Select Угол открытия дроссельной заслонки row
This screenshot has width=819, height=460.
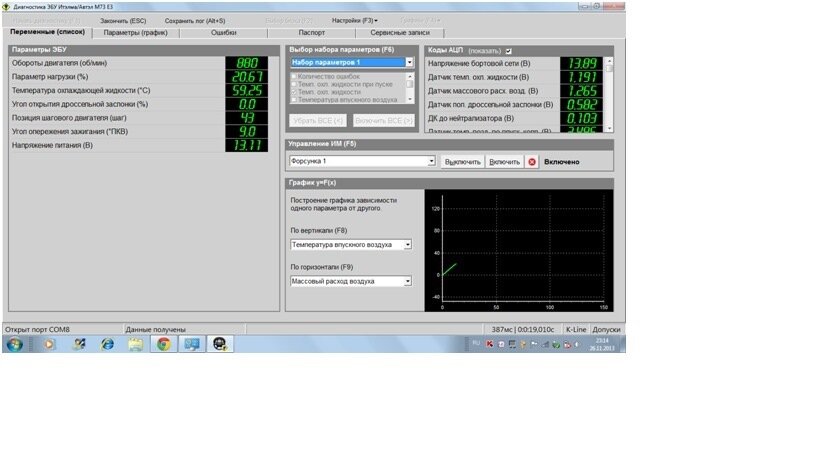tap(140, 104)
